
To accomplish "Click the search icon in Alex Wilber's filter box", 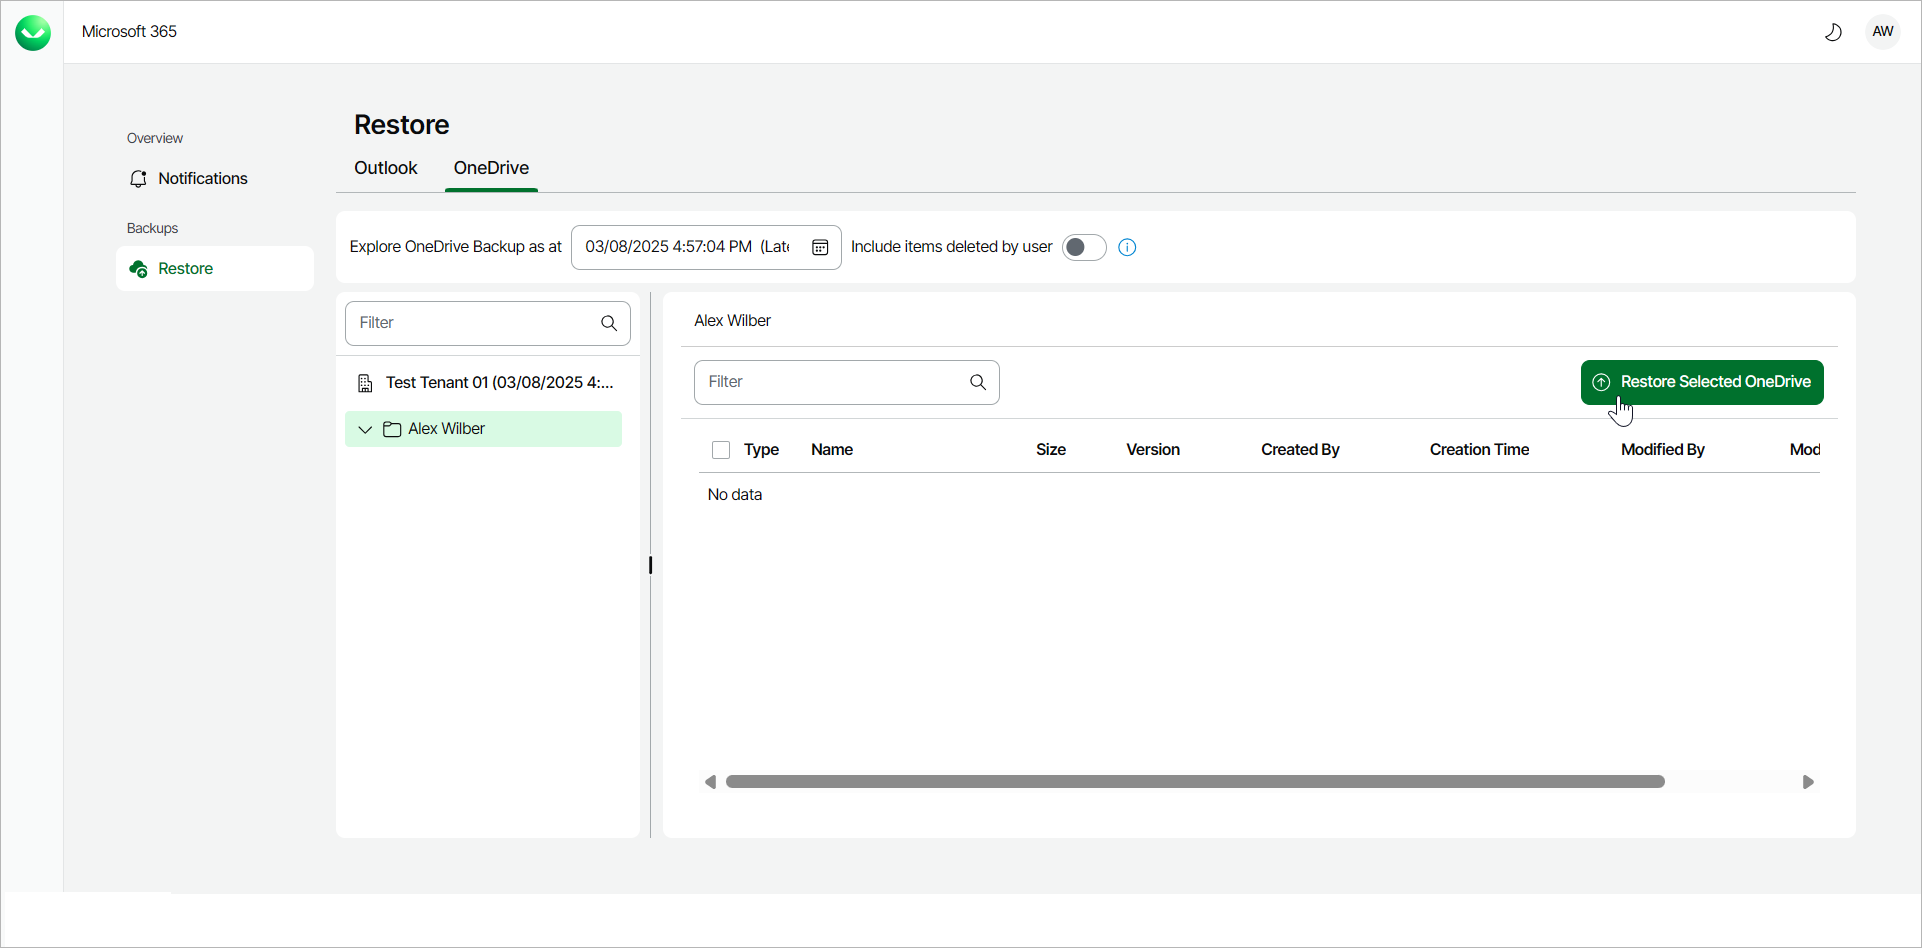I will [x=977, y=382].
